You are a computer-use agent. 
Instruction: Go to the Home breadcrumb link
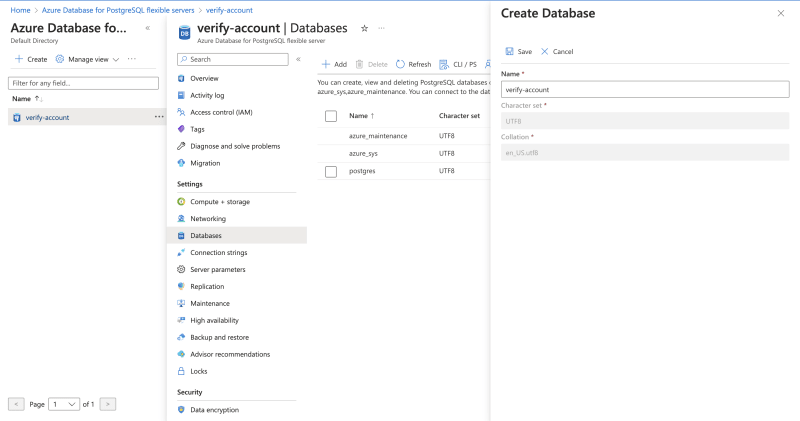pyautogui.click(x=20, y=10)
